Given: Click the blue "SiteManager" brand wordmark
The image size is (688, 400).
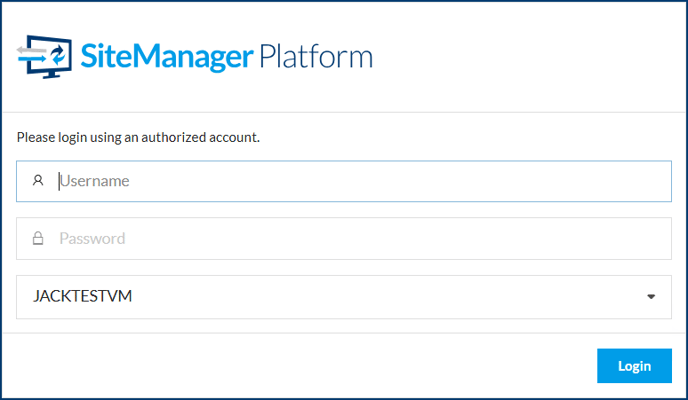Looking at the screenshot, I should point(167,57).
